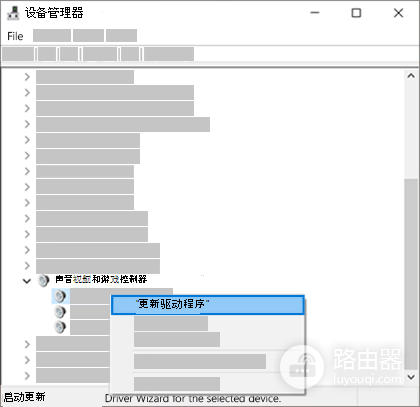Image resolution: width=420 pixels, height=407 pixels.
Task: Click the 设备管理器 title bar app icon
Action: click(13, 13)
